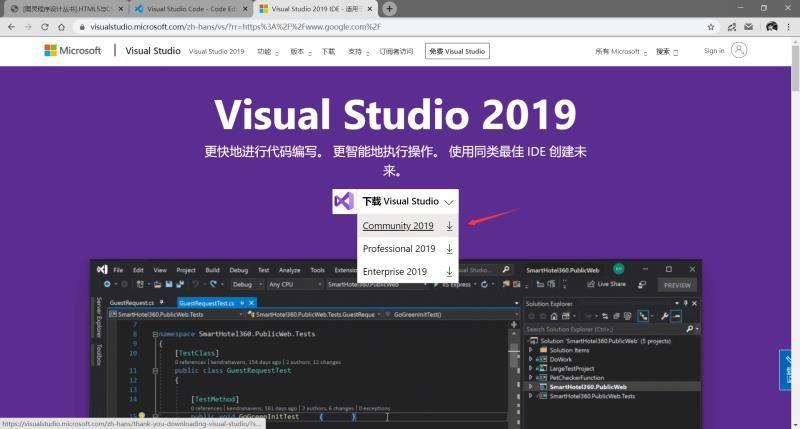
Task: Open the browser home page
Action: 61,27
